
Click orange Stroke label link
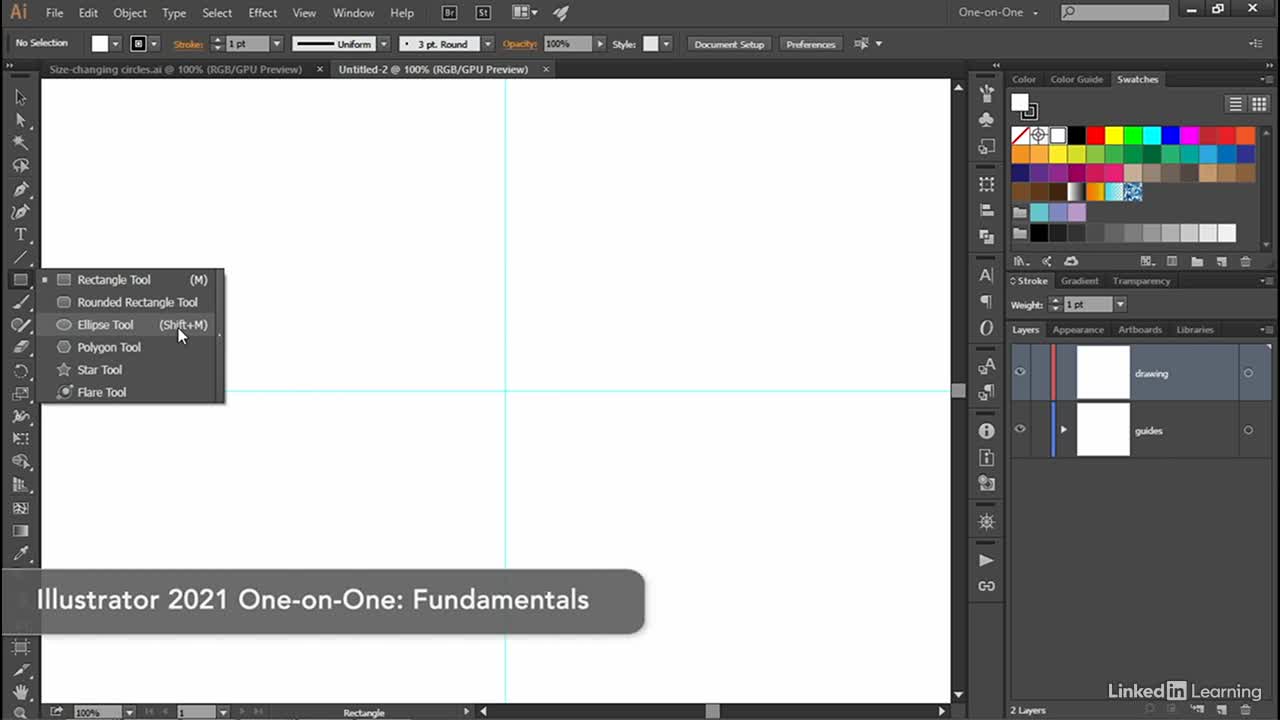point(188,44)
